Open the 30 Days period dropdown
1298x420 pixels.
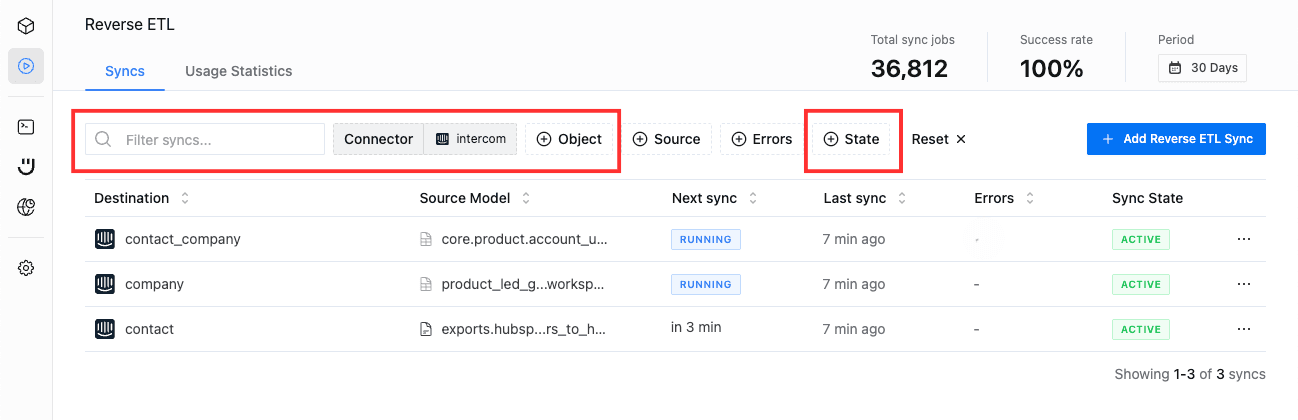(x=1203, y=68)
